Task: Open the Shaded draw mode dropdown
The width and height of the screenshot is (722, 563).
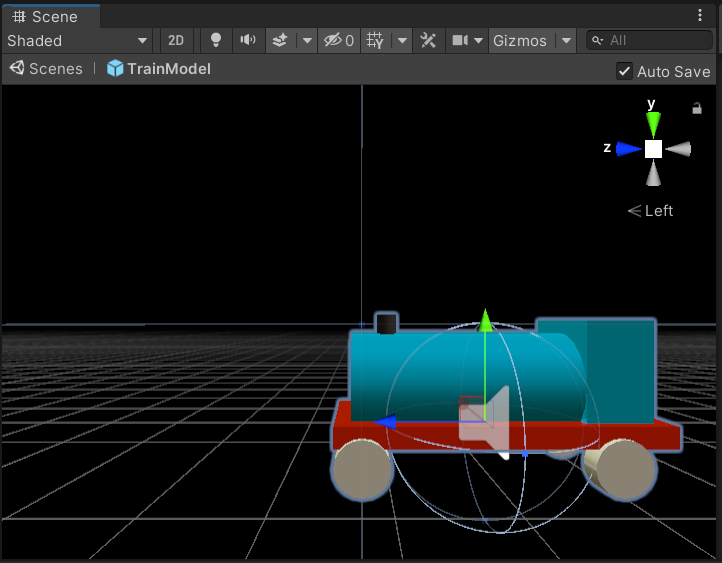Action: (x=77, y=41)
